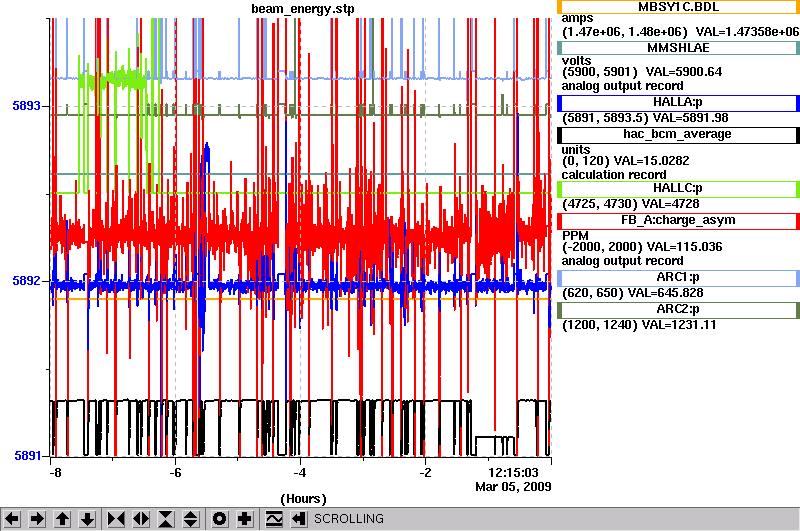The height and width of the screenshot is (531, 800).
Task: Click the VAL=115.036 reading
Action: click(684, 247)
